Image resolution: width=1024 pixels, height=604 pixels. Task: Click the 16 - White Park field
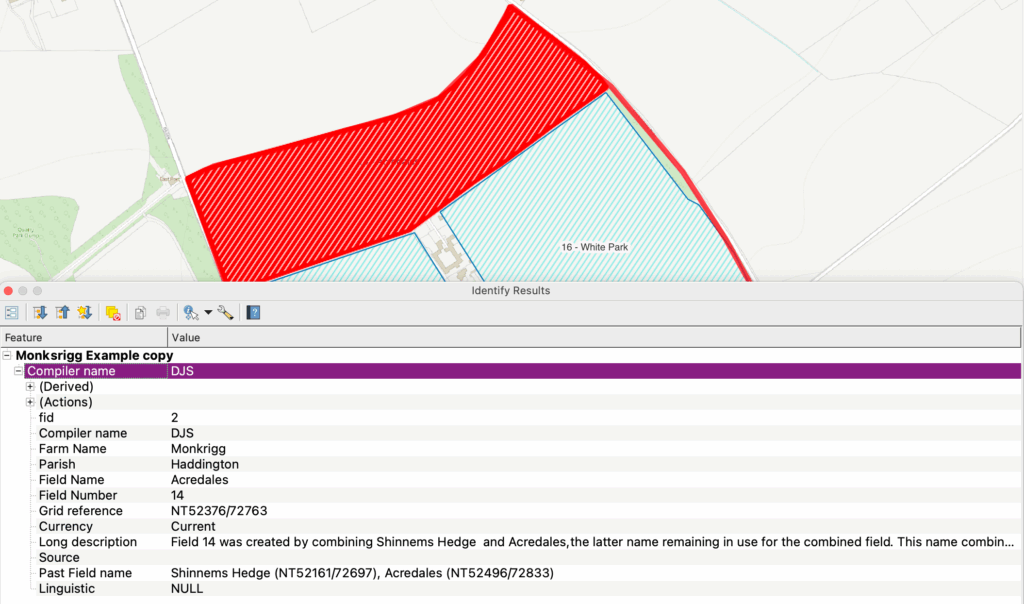594,246
